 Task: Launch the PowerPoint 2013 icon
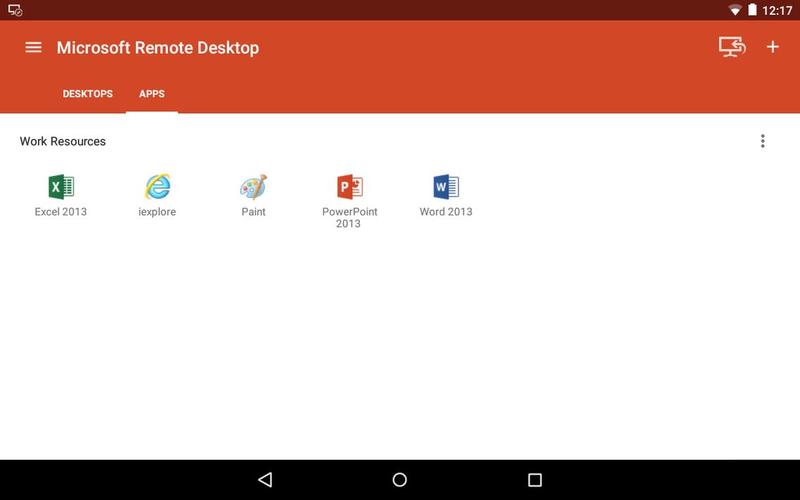click(349, 187)
